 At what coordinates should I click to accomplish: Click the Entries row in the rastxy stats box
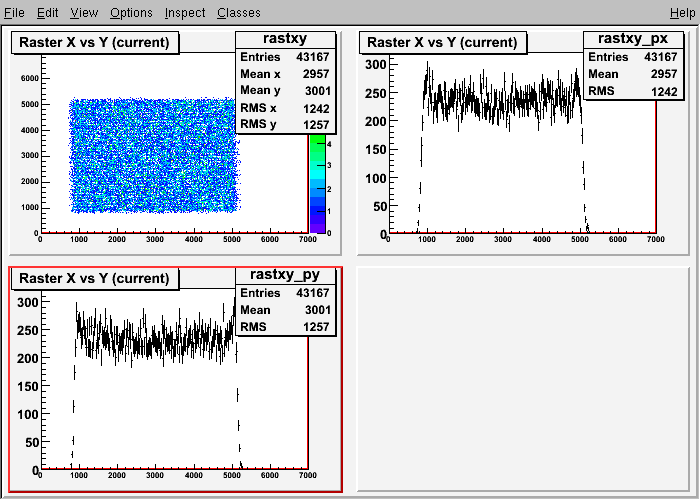coord(285,57)
